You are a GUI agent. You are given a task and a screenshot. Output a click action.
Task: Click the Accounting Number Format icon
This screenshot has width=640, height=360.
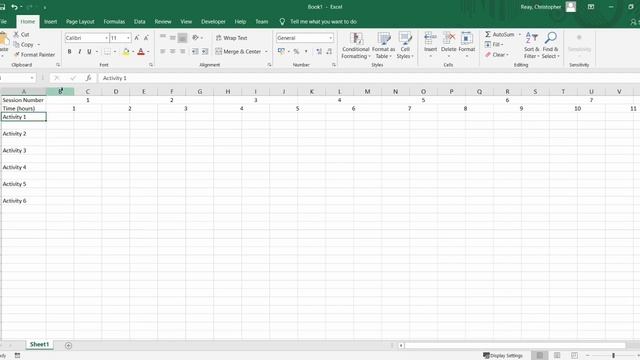[281, 51]
